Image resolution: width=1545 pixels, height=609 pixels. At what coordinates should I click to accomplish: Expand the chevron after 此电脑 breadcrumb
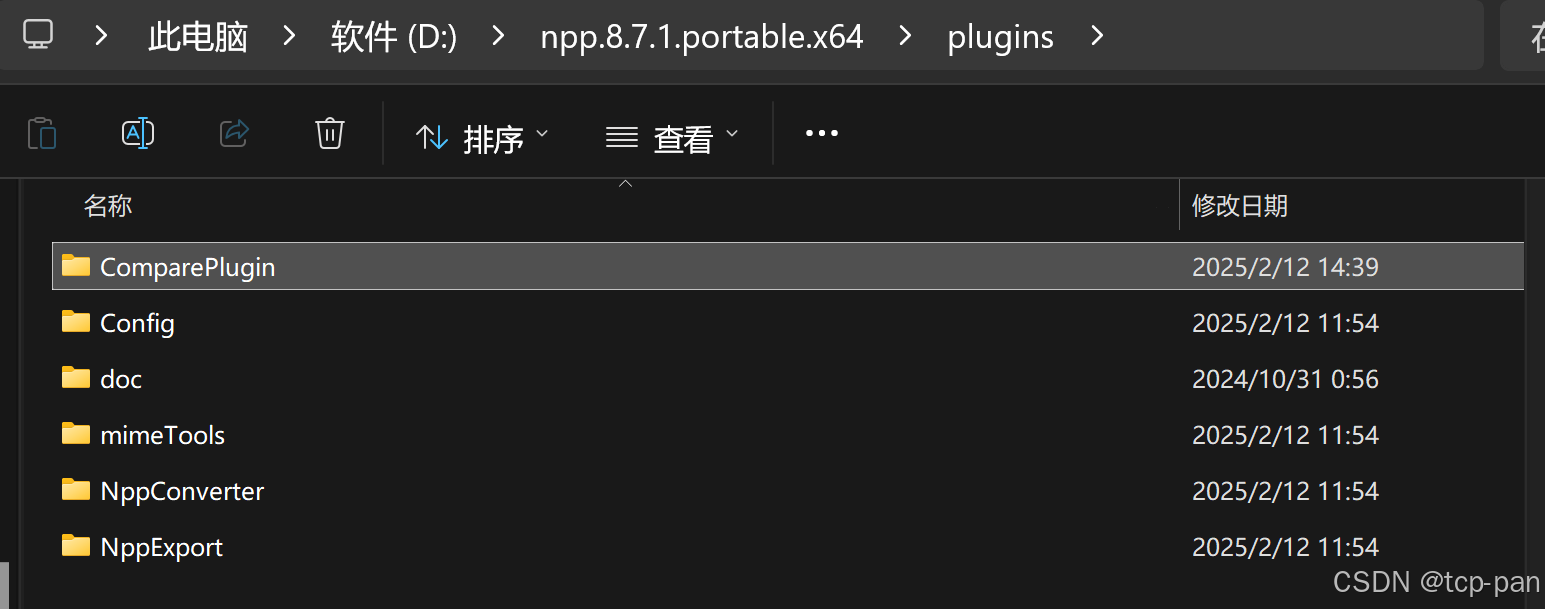[289, 36]
